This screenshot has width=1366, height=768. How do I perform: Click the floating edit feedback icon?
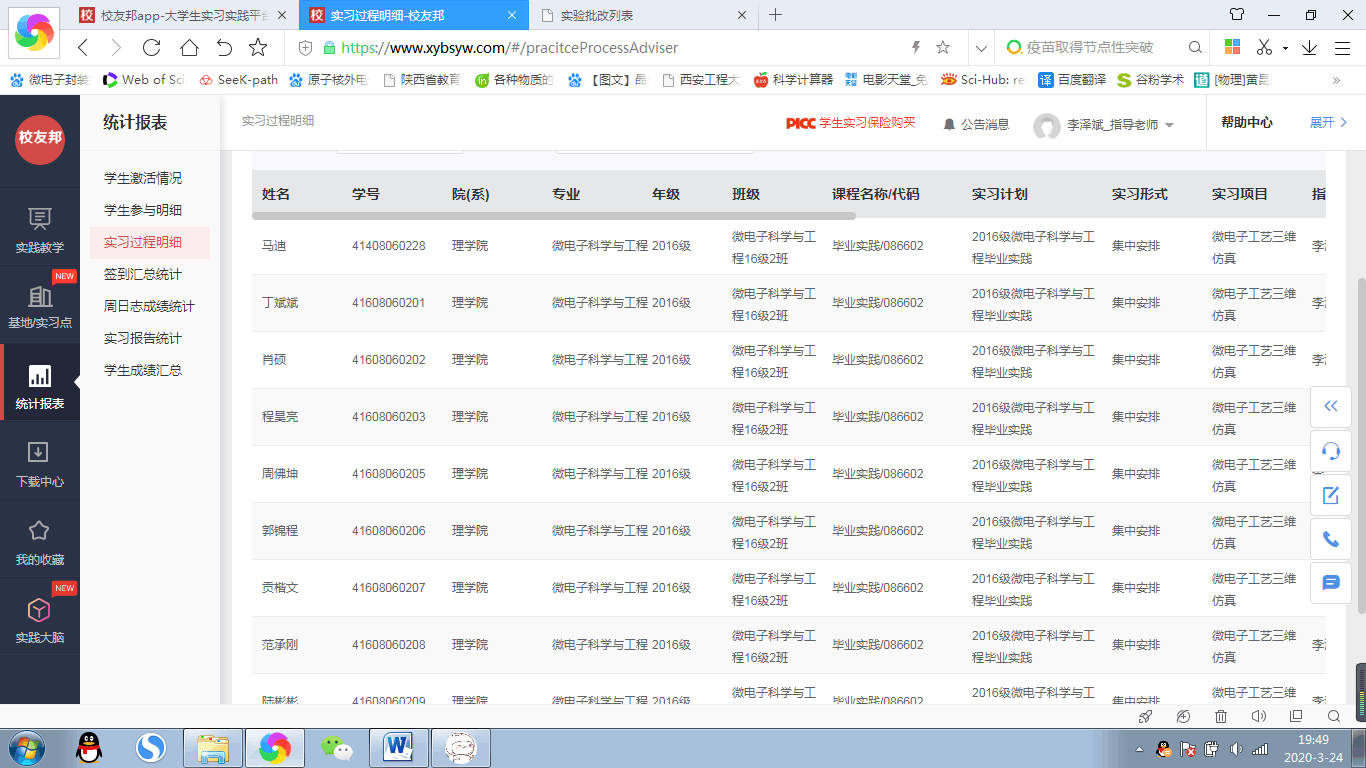click(1330, 495)
